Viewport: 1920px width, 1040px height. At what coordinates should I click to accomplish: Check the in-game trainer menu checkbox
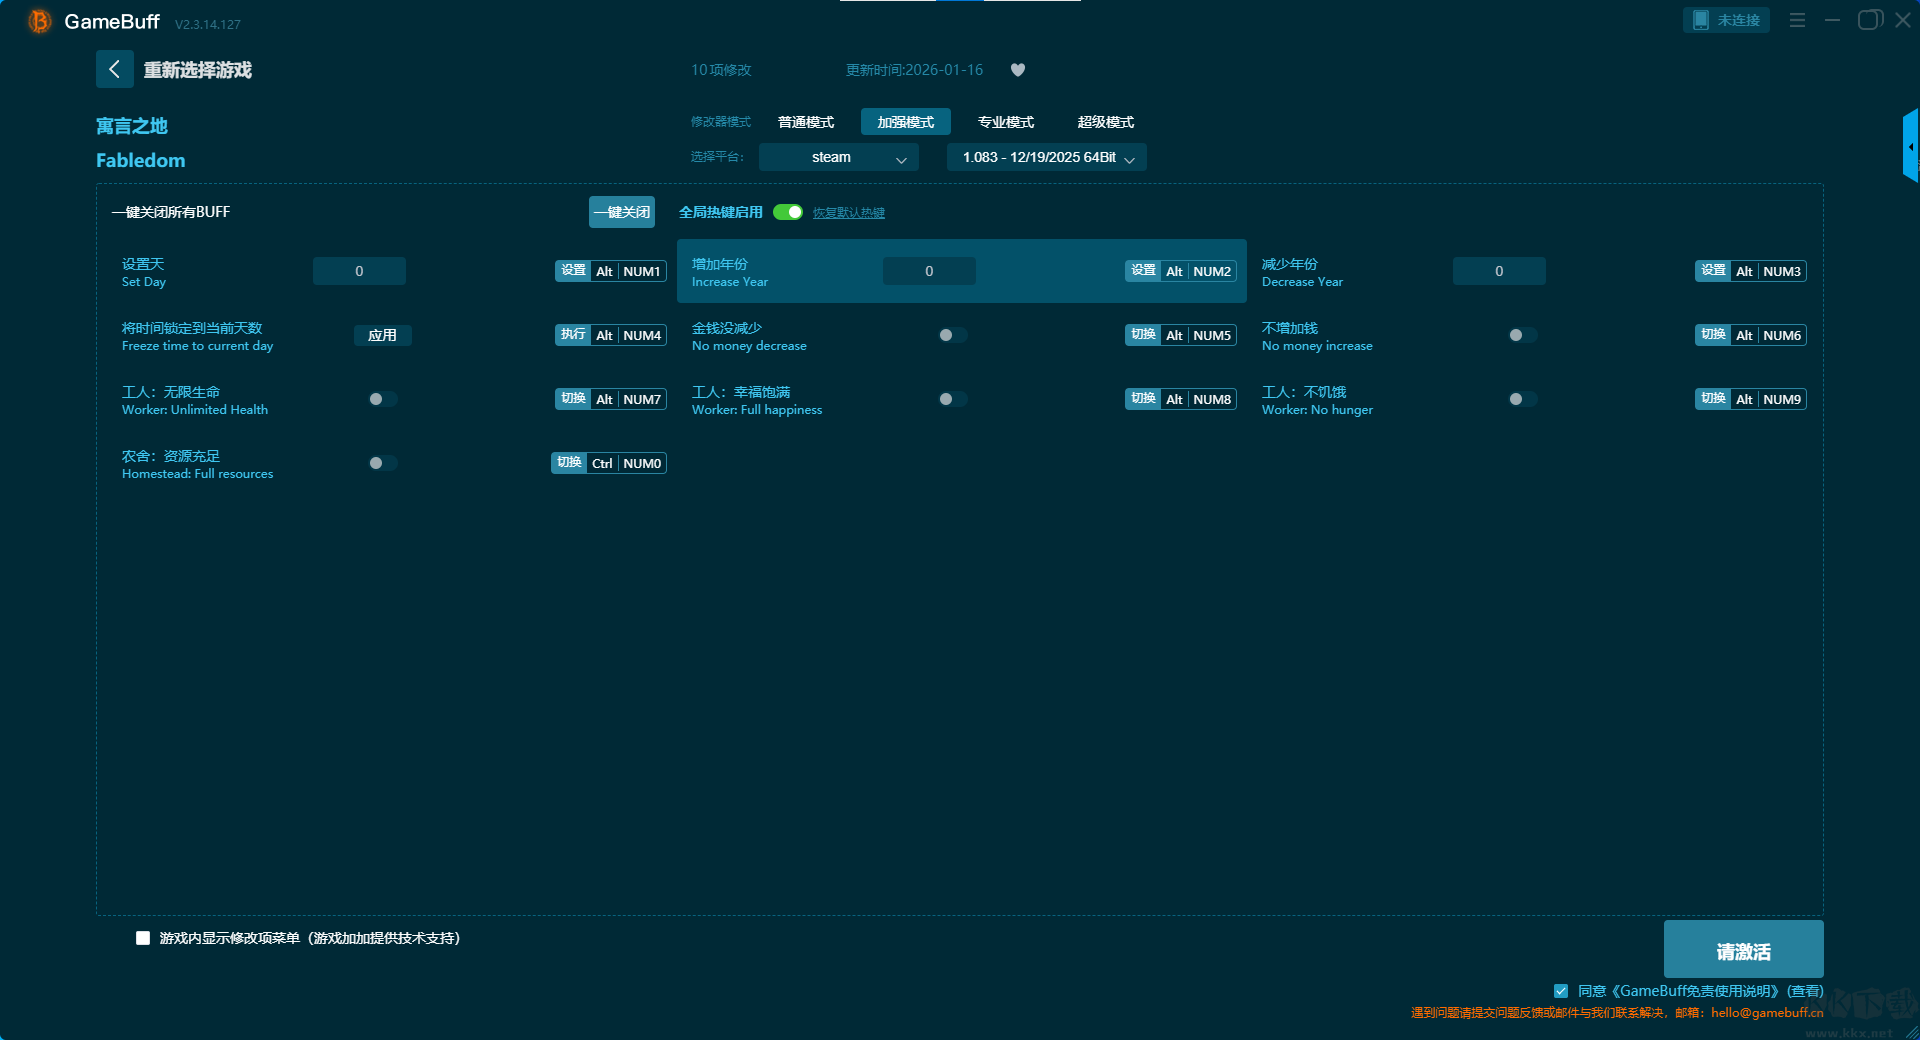[143, 938]
